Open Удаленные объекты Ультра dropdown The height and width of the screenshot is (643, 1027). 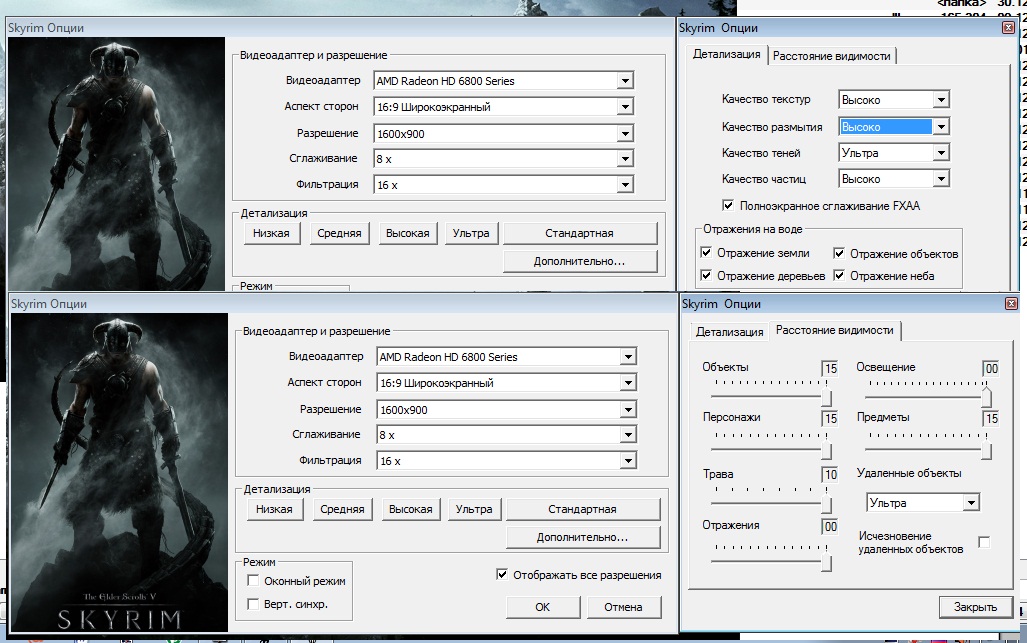[x=970, y=503]
